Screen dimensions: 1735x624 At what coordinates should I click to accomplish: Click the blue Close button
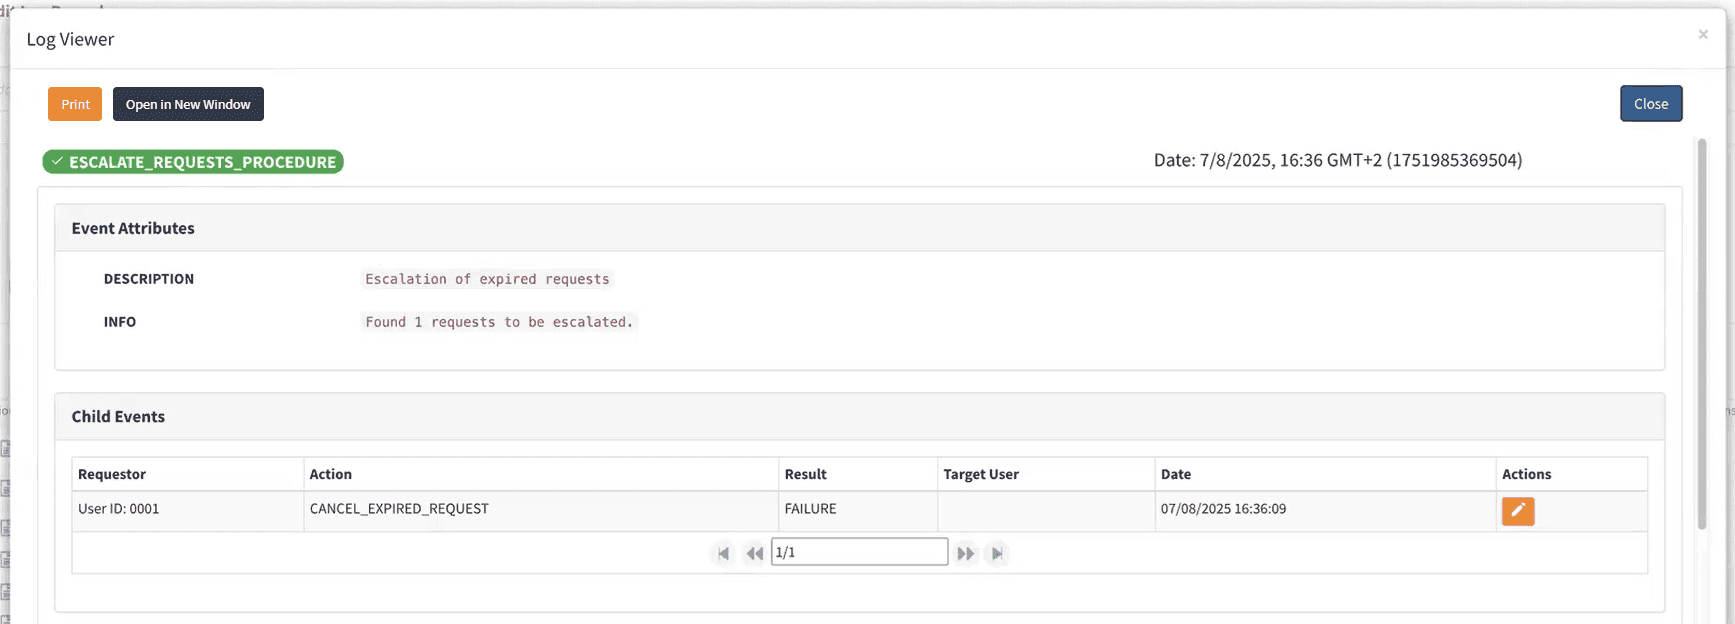1651,104
